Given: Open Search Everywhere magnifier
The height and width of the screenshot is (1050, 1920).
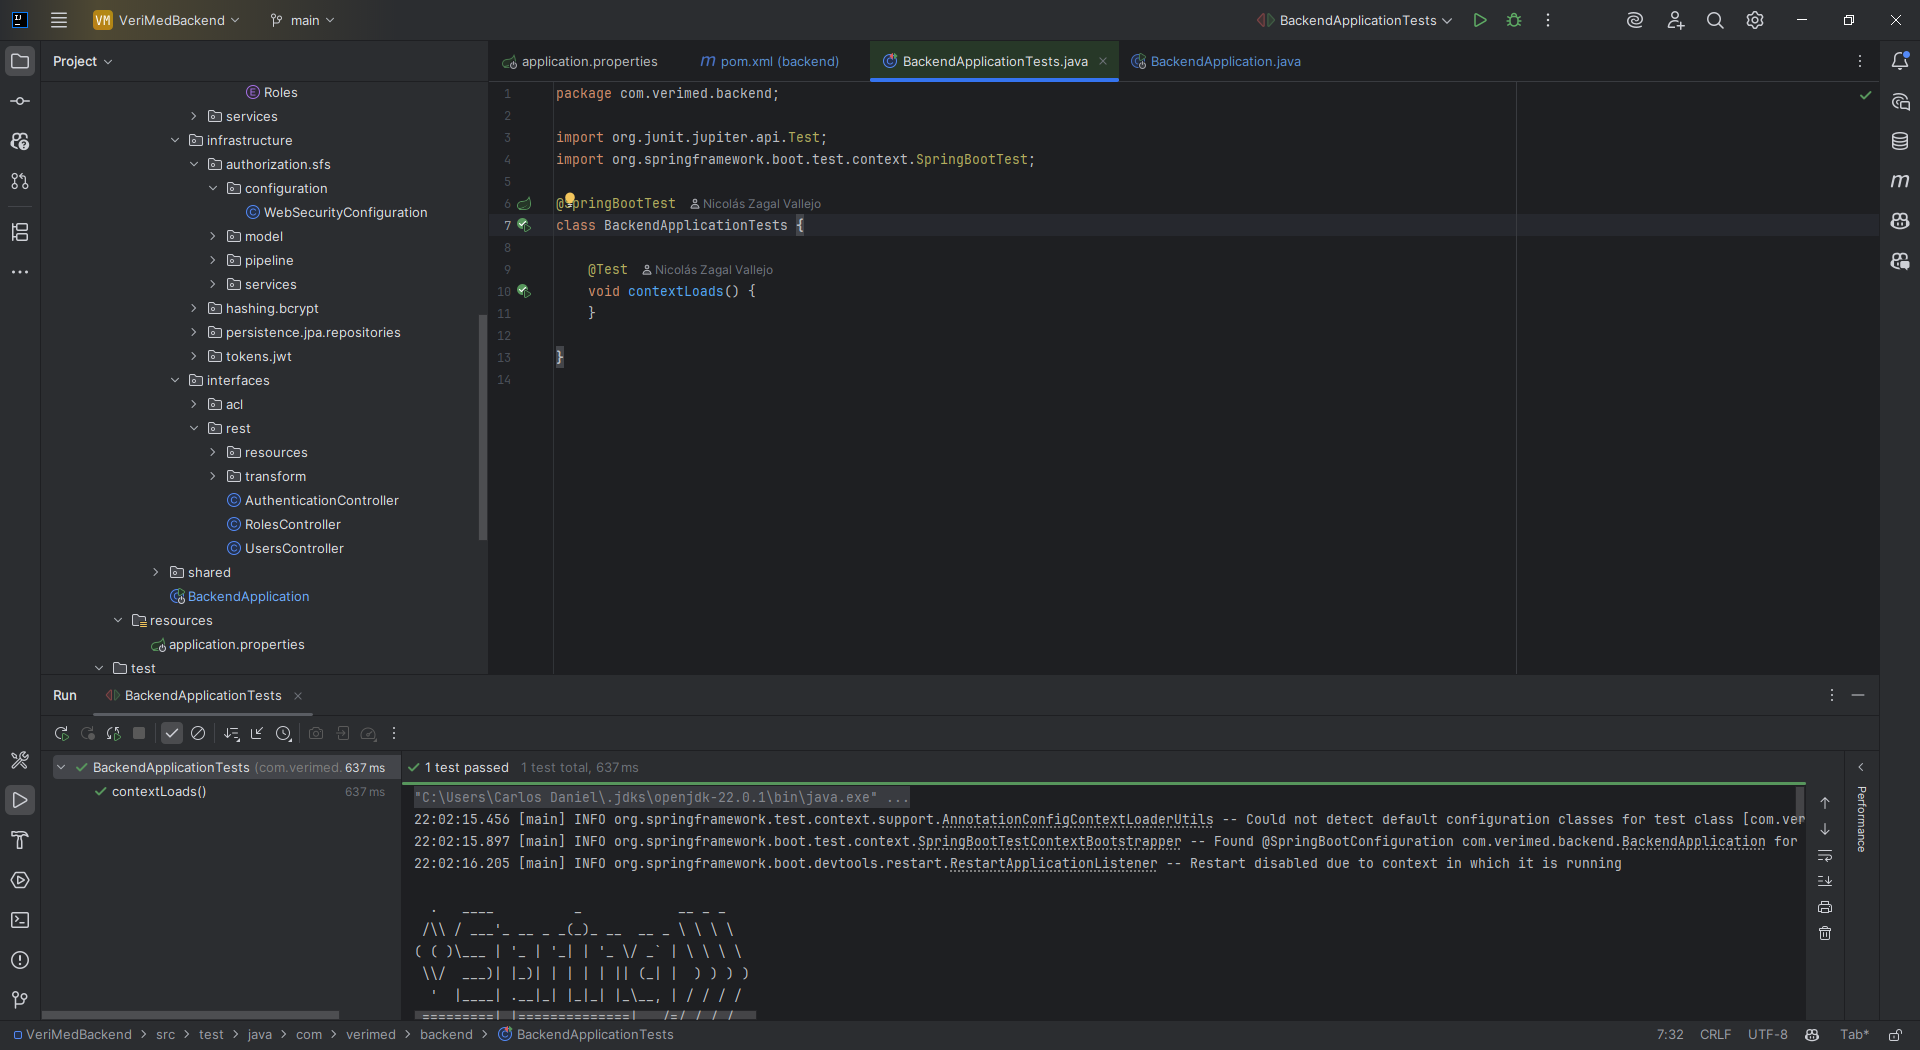Looking at the screenshot, I should 1715,20.
